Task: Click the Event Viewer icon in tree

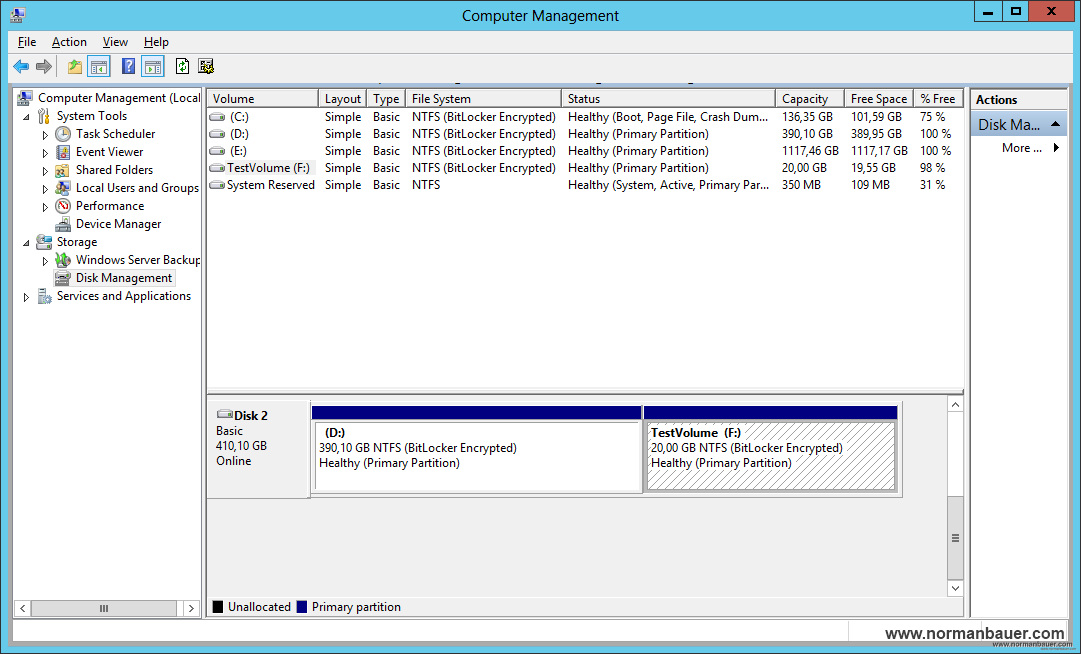Action: pos(63,152)
